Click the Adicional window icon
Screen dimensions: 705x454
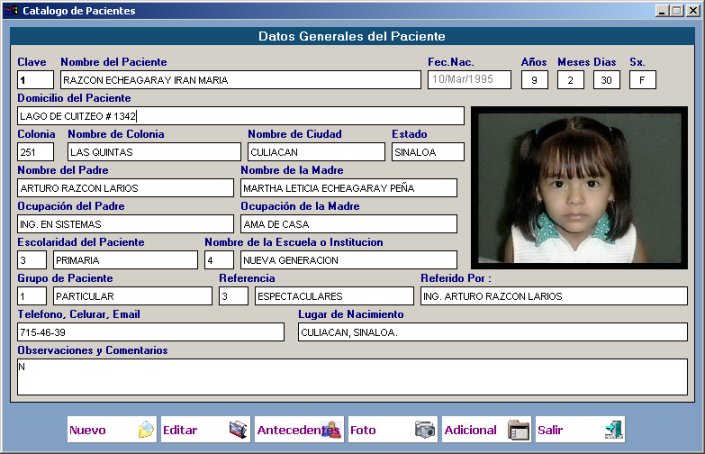click(x=518, y=430)
